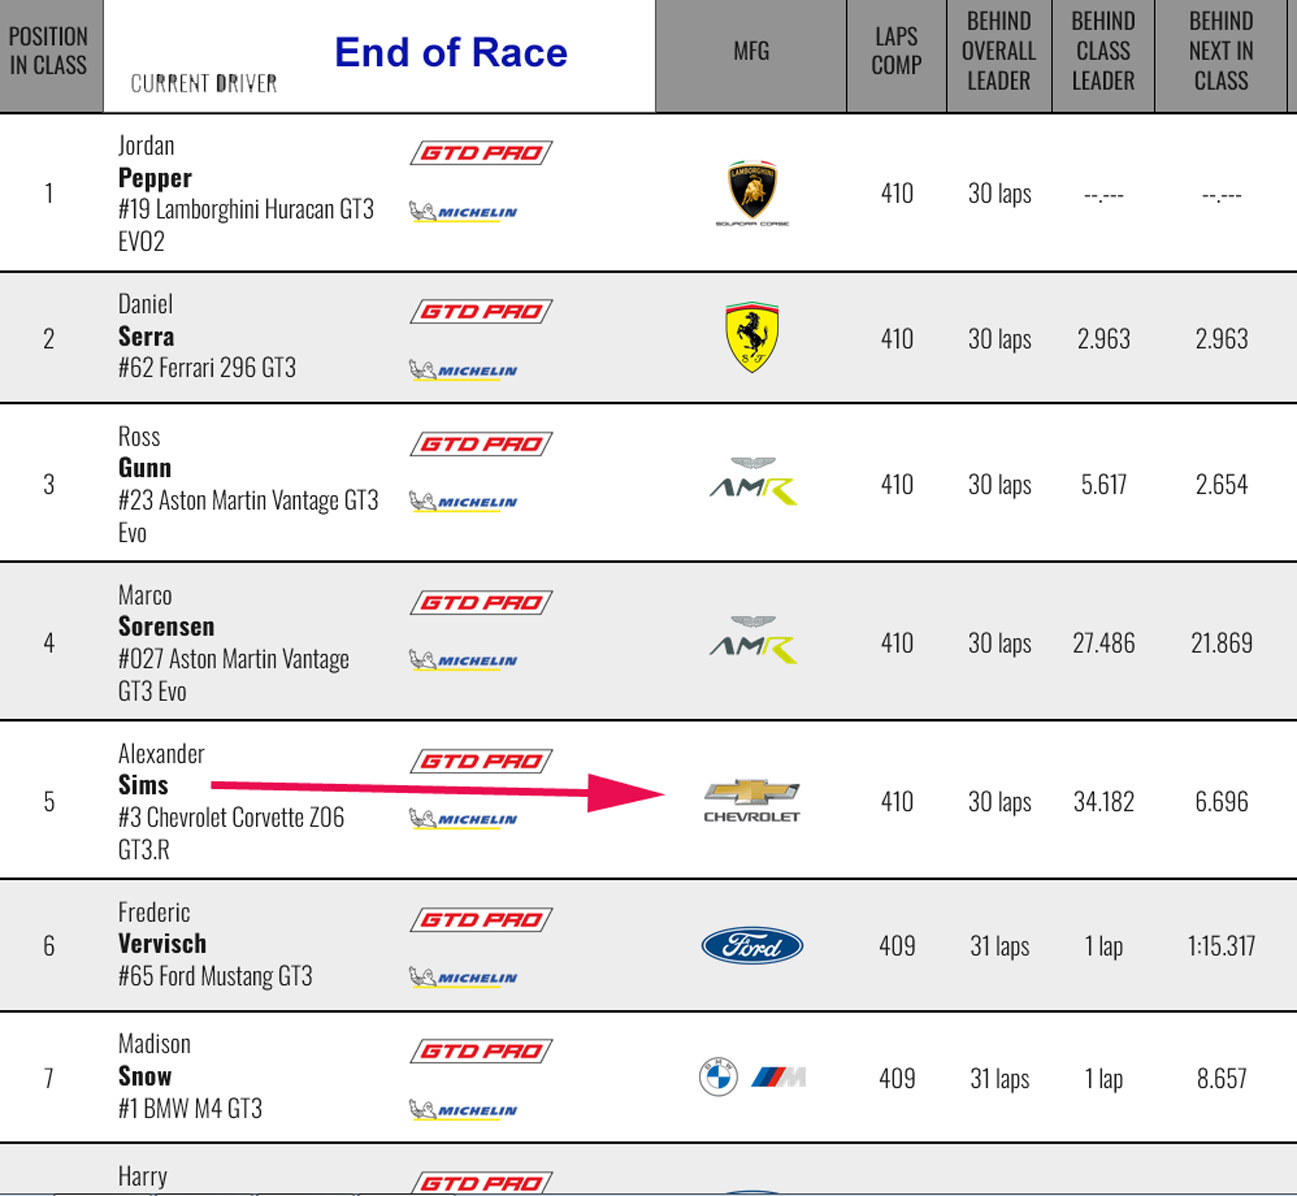
Task: Click the GTD PRO badge beside Frederic Vervisch
Action: pos(481,920)
